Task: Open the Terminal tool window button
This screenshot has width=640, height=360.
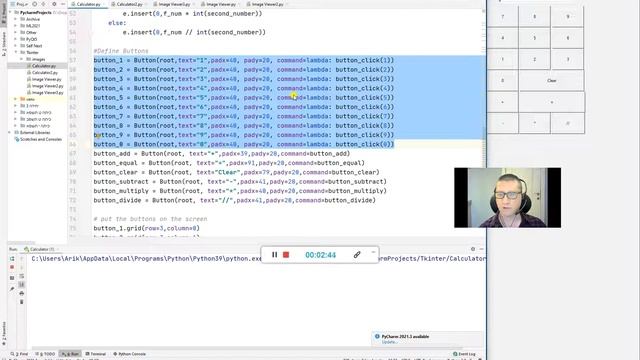Action: [96, 354]
